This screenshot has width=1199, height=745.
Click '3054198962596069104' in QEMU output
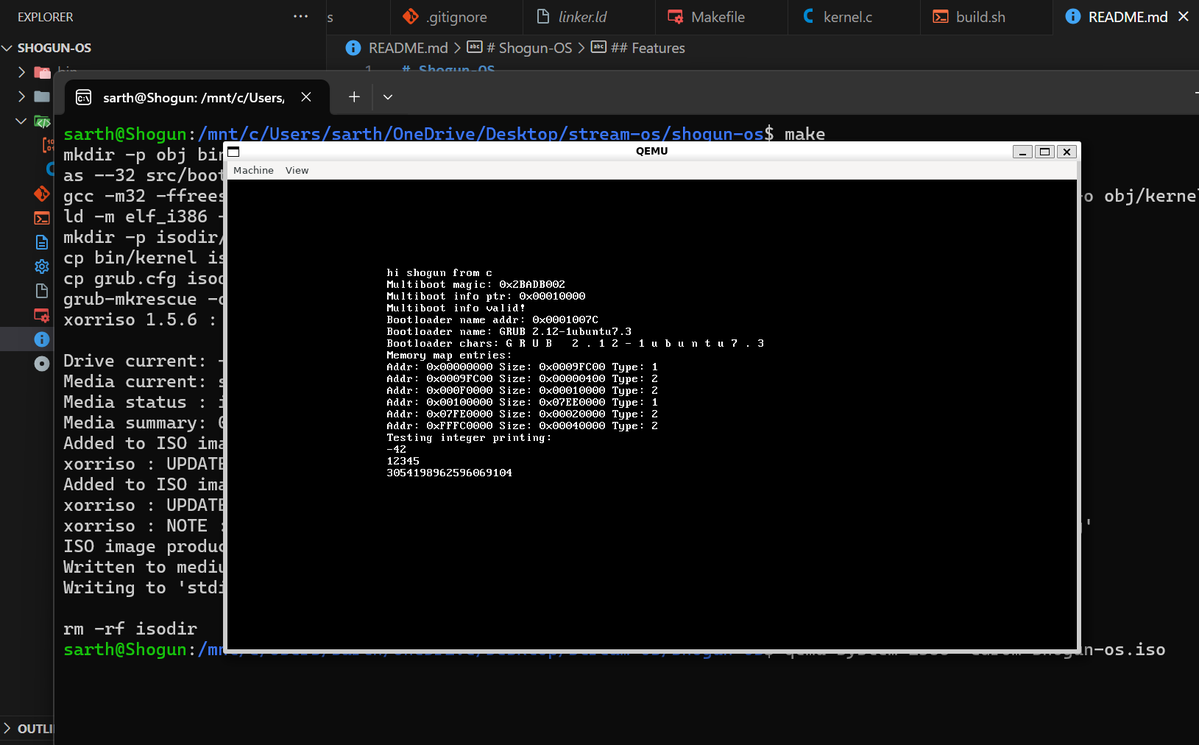(449, 473)
